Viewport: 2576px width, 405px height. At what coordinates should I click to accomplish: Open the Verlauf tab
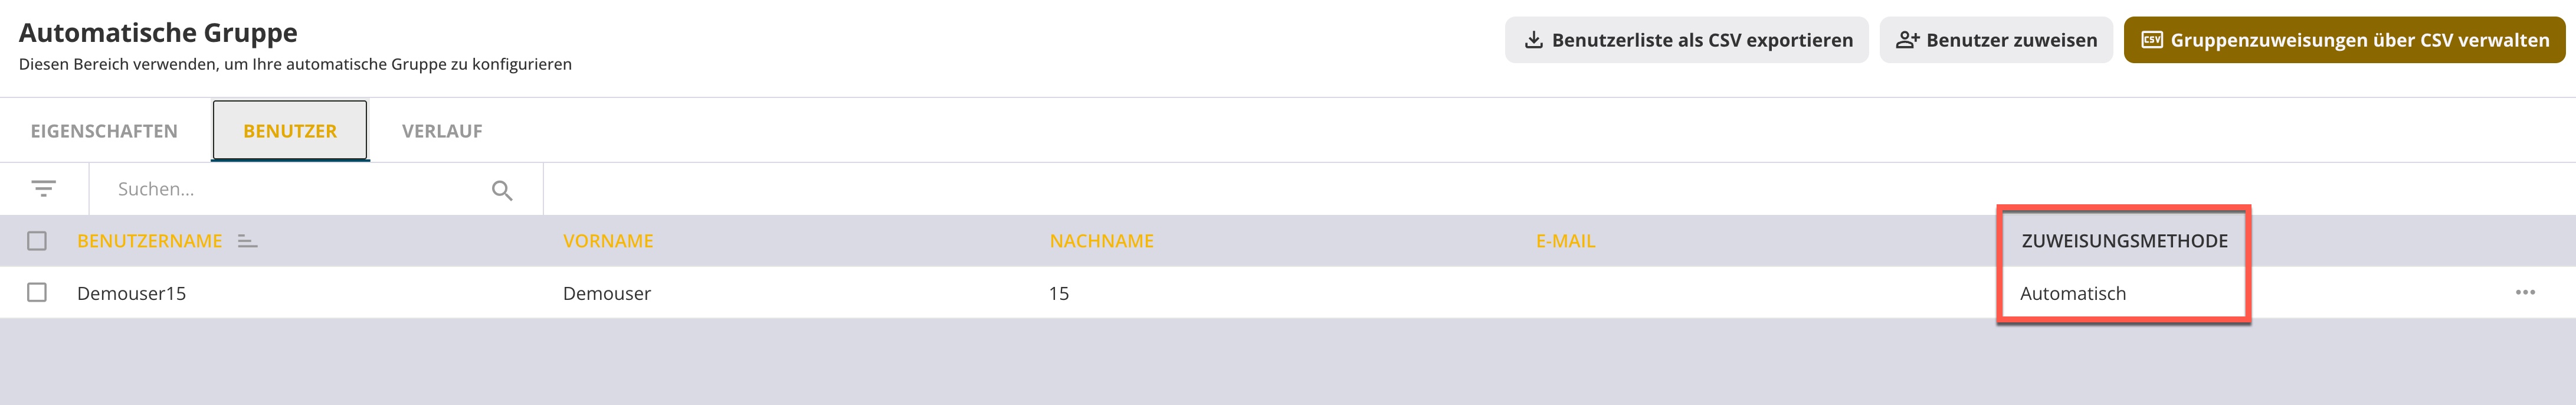tap(442, 131)
